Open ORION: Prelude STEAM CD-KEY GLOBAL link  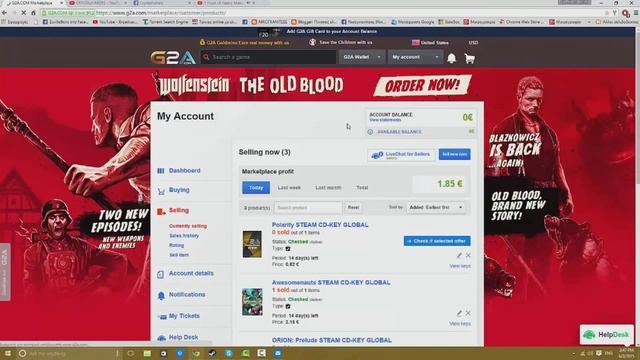coord(332,340)
